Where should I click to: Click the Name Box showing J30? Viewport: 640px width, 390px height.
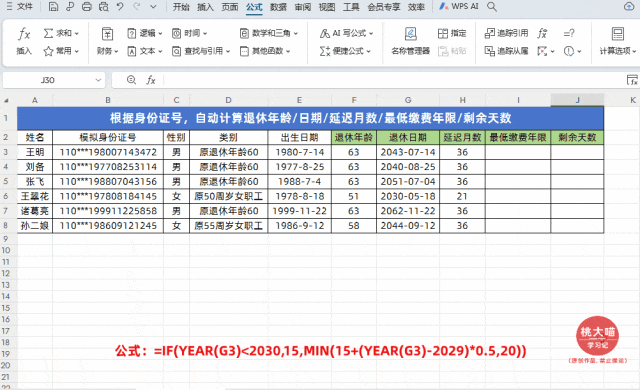48,80
